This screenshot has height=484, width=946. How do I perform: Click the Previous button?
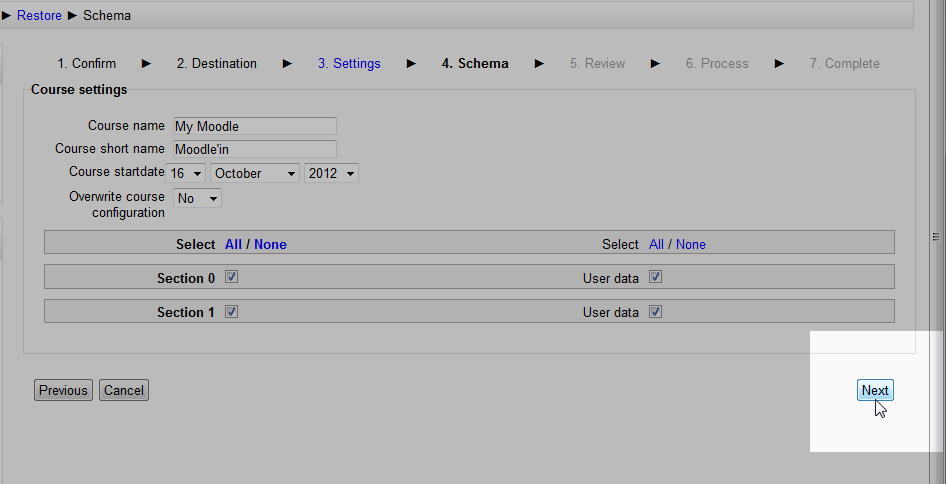63,391
